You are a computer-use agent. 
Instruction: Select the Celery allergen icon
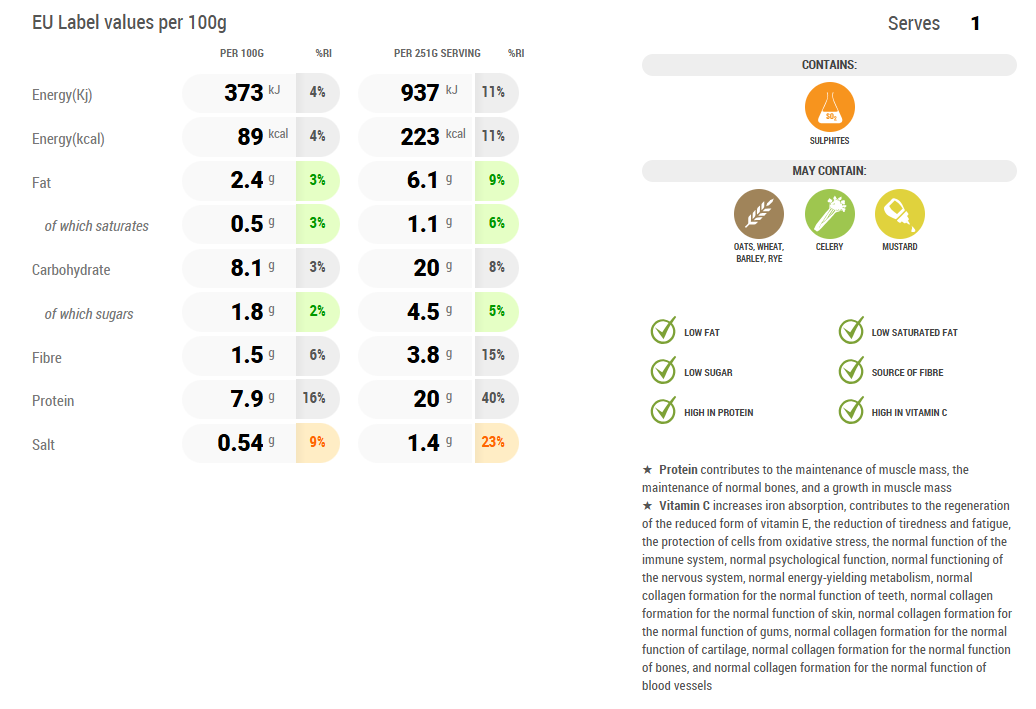pyautogui.click(x=829, y=213)
